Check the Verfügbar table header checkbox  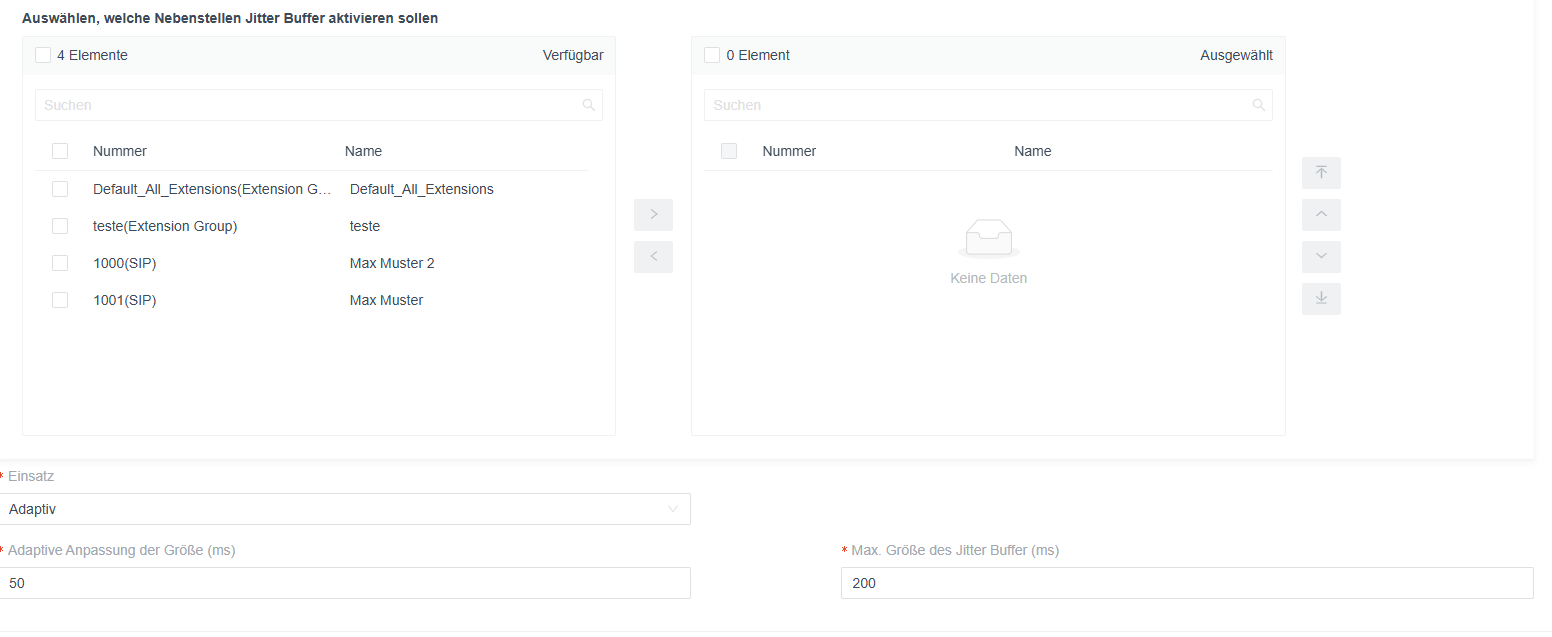[x=60, y=151]
